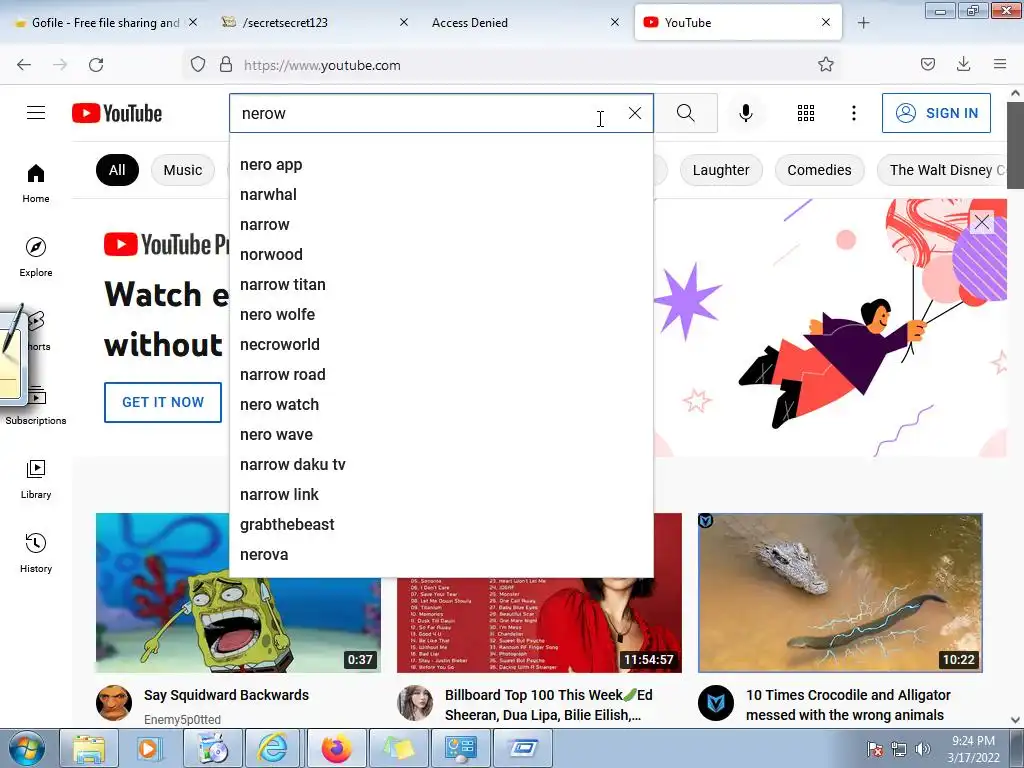This screenshot has height=768, width=1024.
Task: Switch to the Gofile tab
Action: tap(104, 22)
